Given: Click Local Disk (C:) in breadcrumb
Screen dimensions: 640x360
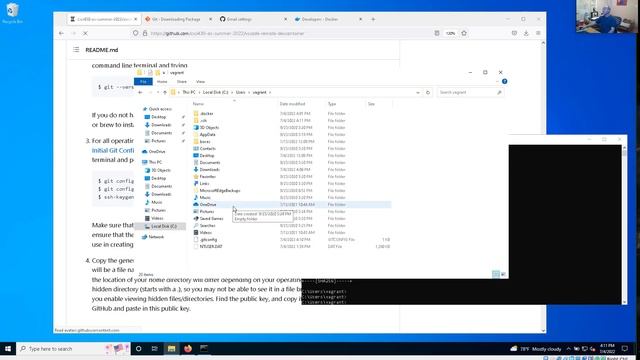Looking at the screenshot, I should pos(216,93).
